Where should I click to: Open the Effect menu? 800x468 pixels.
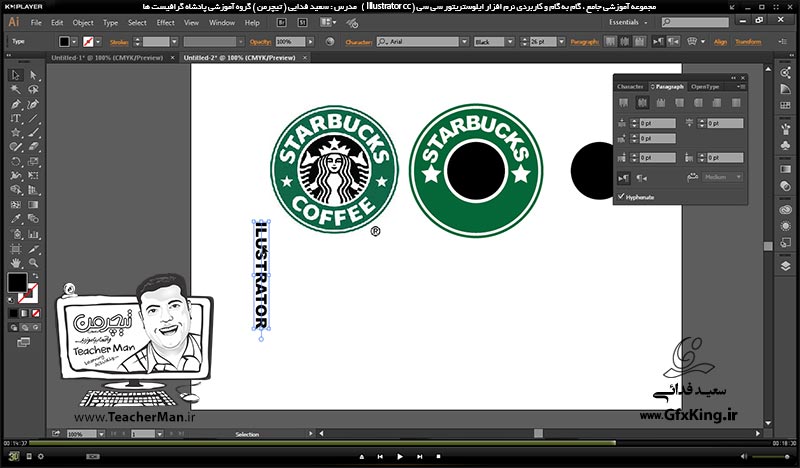click(x=165, y=22)
